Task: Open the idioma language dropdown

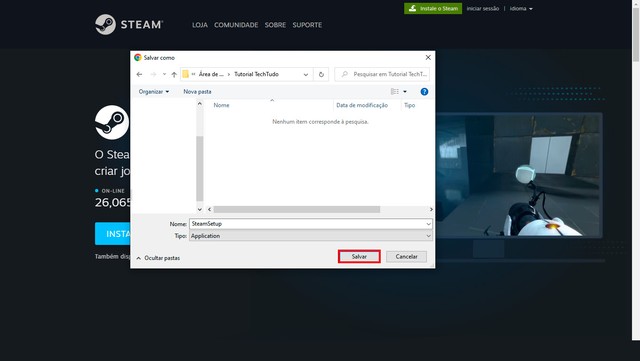Action: click(521, 9)
